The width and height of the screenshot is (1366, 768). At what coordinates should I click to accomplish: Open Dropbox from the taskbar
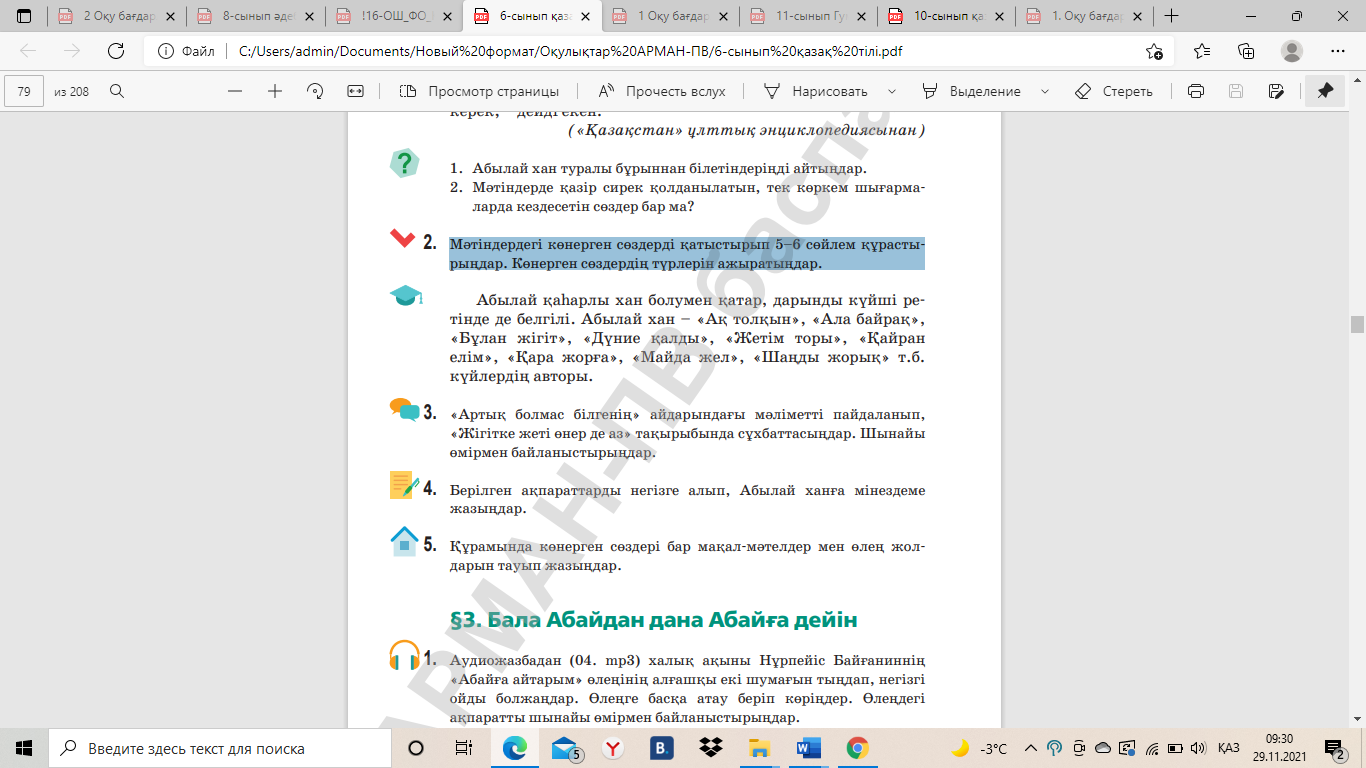tap(711, 748)
